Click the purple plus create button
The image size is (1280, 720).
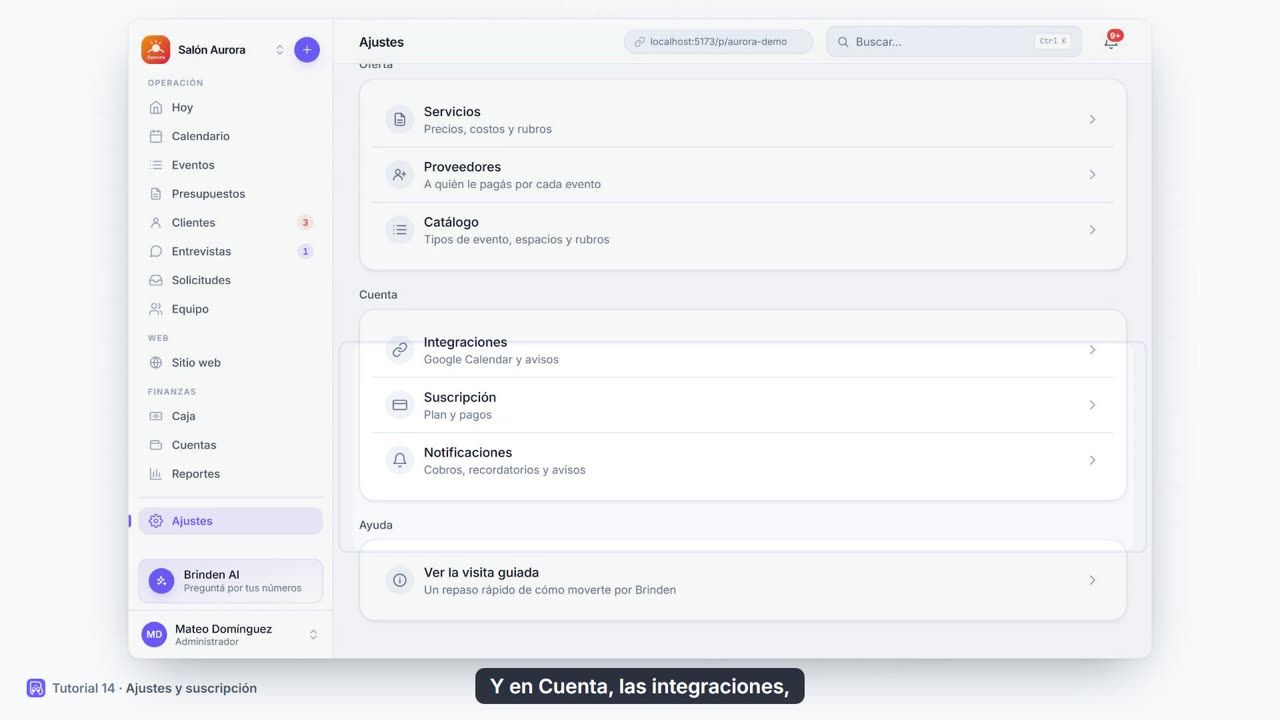pyautogui.click(x=307, y=50)
